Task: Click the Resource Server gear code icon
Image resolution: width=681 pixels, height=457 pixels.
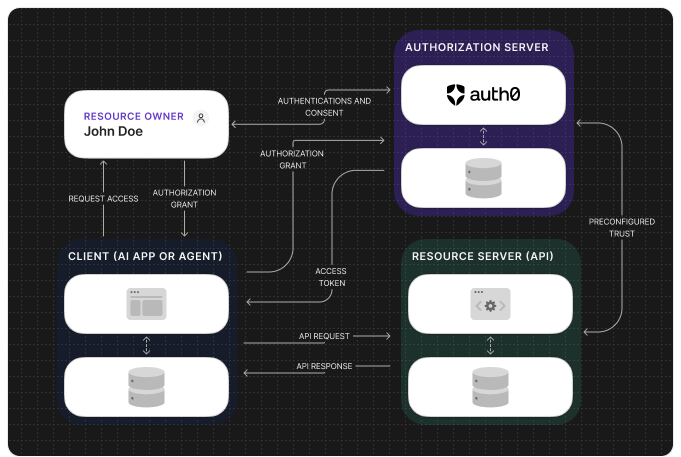Action: [x=490, y=304]
